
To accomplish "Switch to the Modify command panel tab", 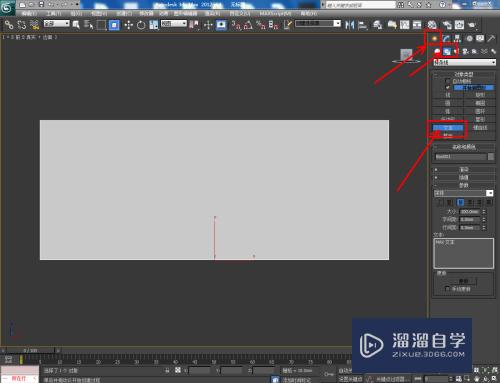I will point(446,39).
